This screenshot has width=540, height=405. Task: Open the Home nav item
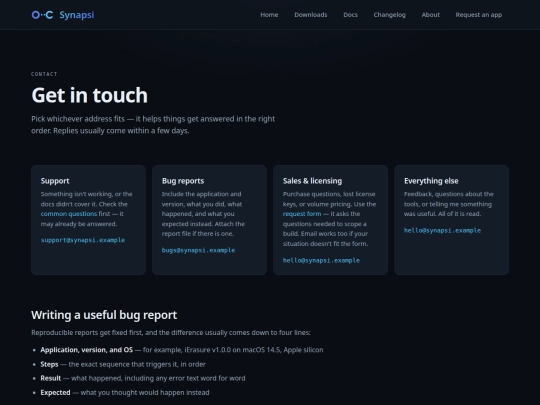pyautogui.click(x=269, y=15)
